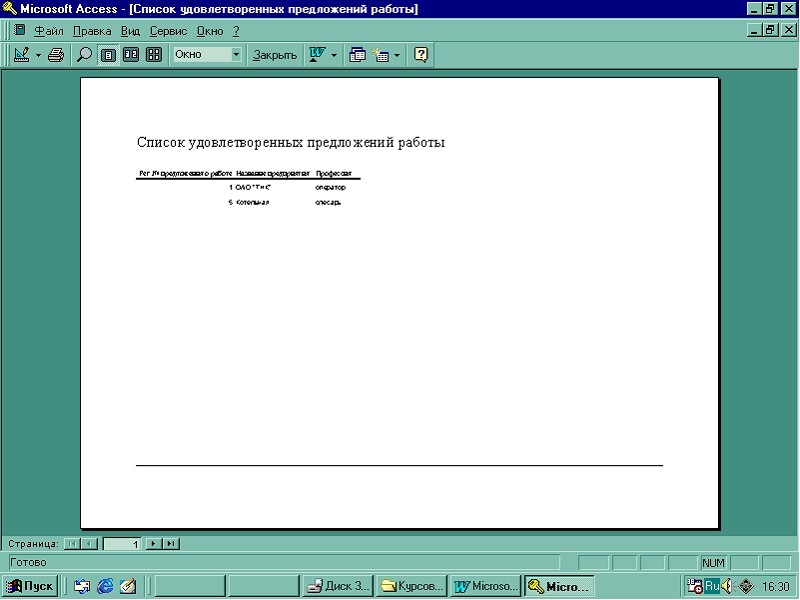The width and height of the screenshot is (800, 600).
Task: Switch to 'Курсов...' folder taskbar button
Action: 412,586
